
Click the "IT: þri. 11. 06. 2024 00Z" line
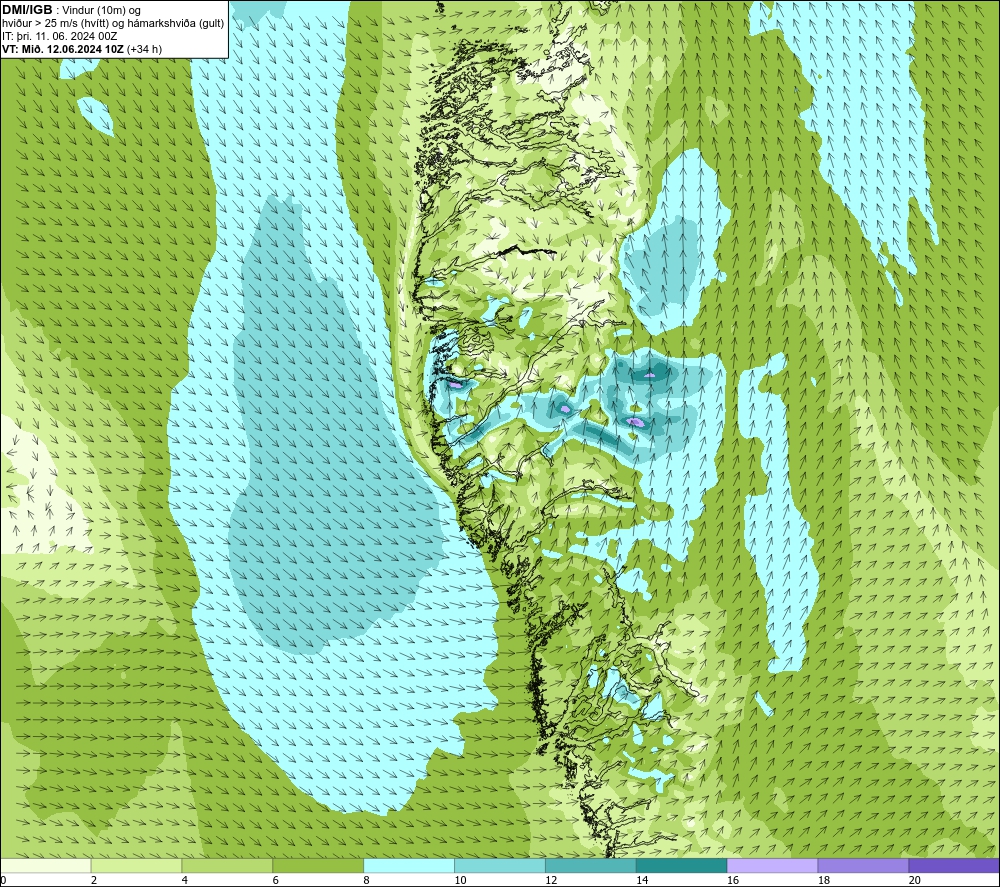(x=59, y=36)
